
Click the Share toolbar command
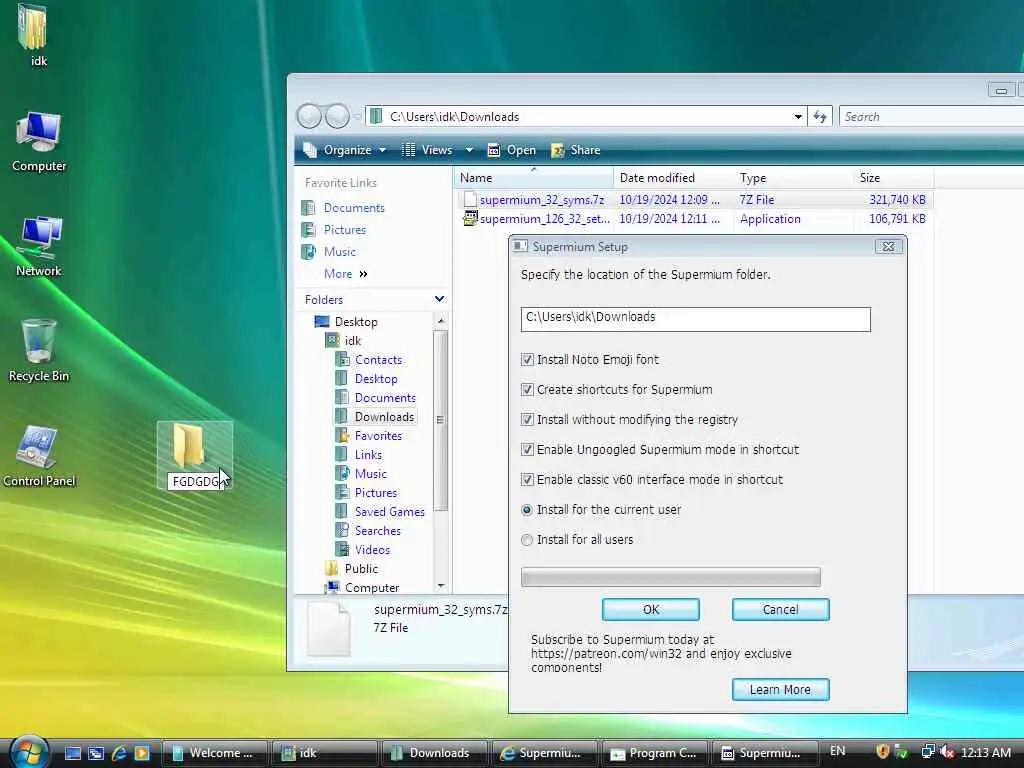[576, 150]
